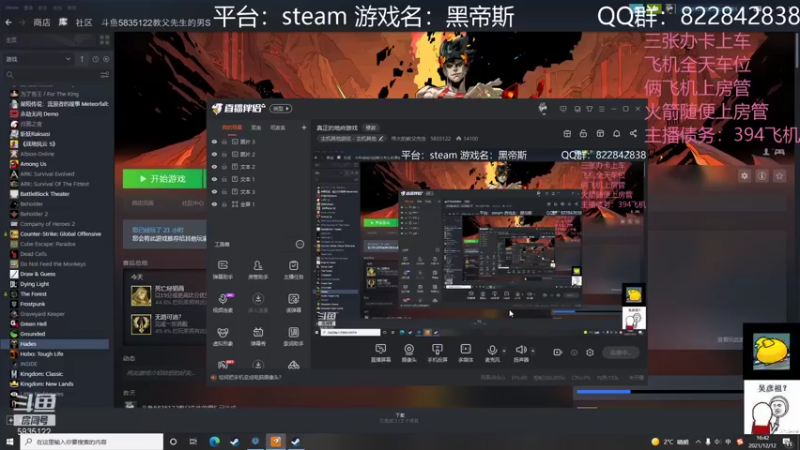Click the Task View taskbar icon

click(x=193, y=441)
